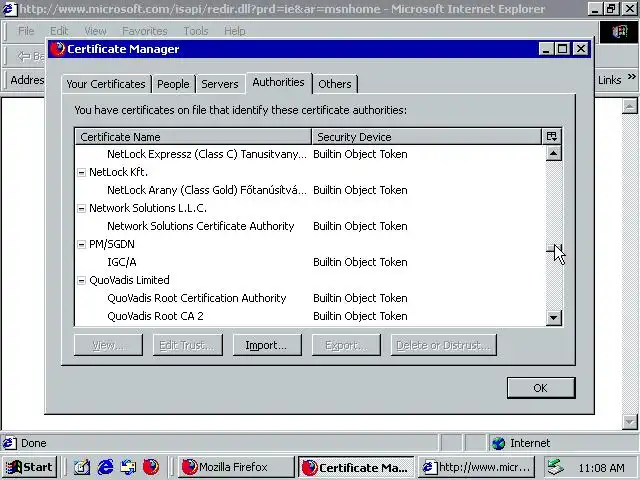Select the Authorities tab
The width and height of the screenshot is (640, 480).
pos(278,83)
